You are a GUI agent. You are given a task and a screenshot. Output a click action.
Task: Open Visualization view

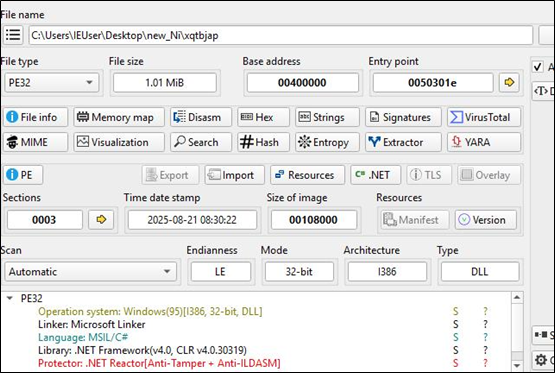coord(119,142)
